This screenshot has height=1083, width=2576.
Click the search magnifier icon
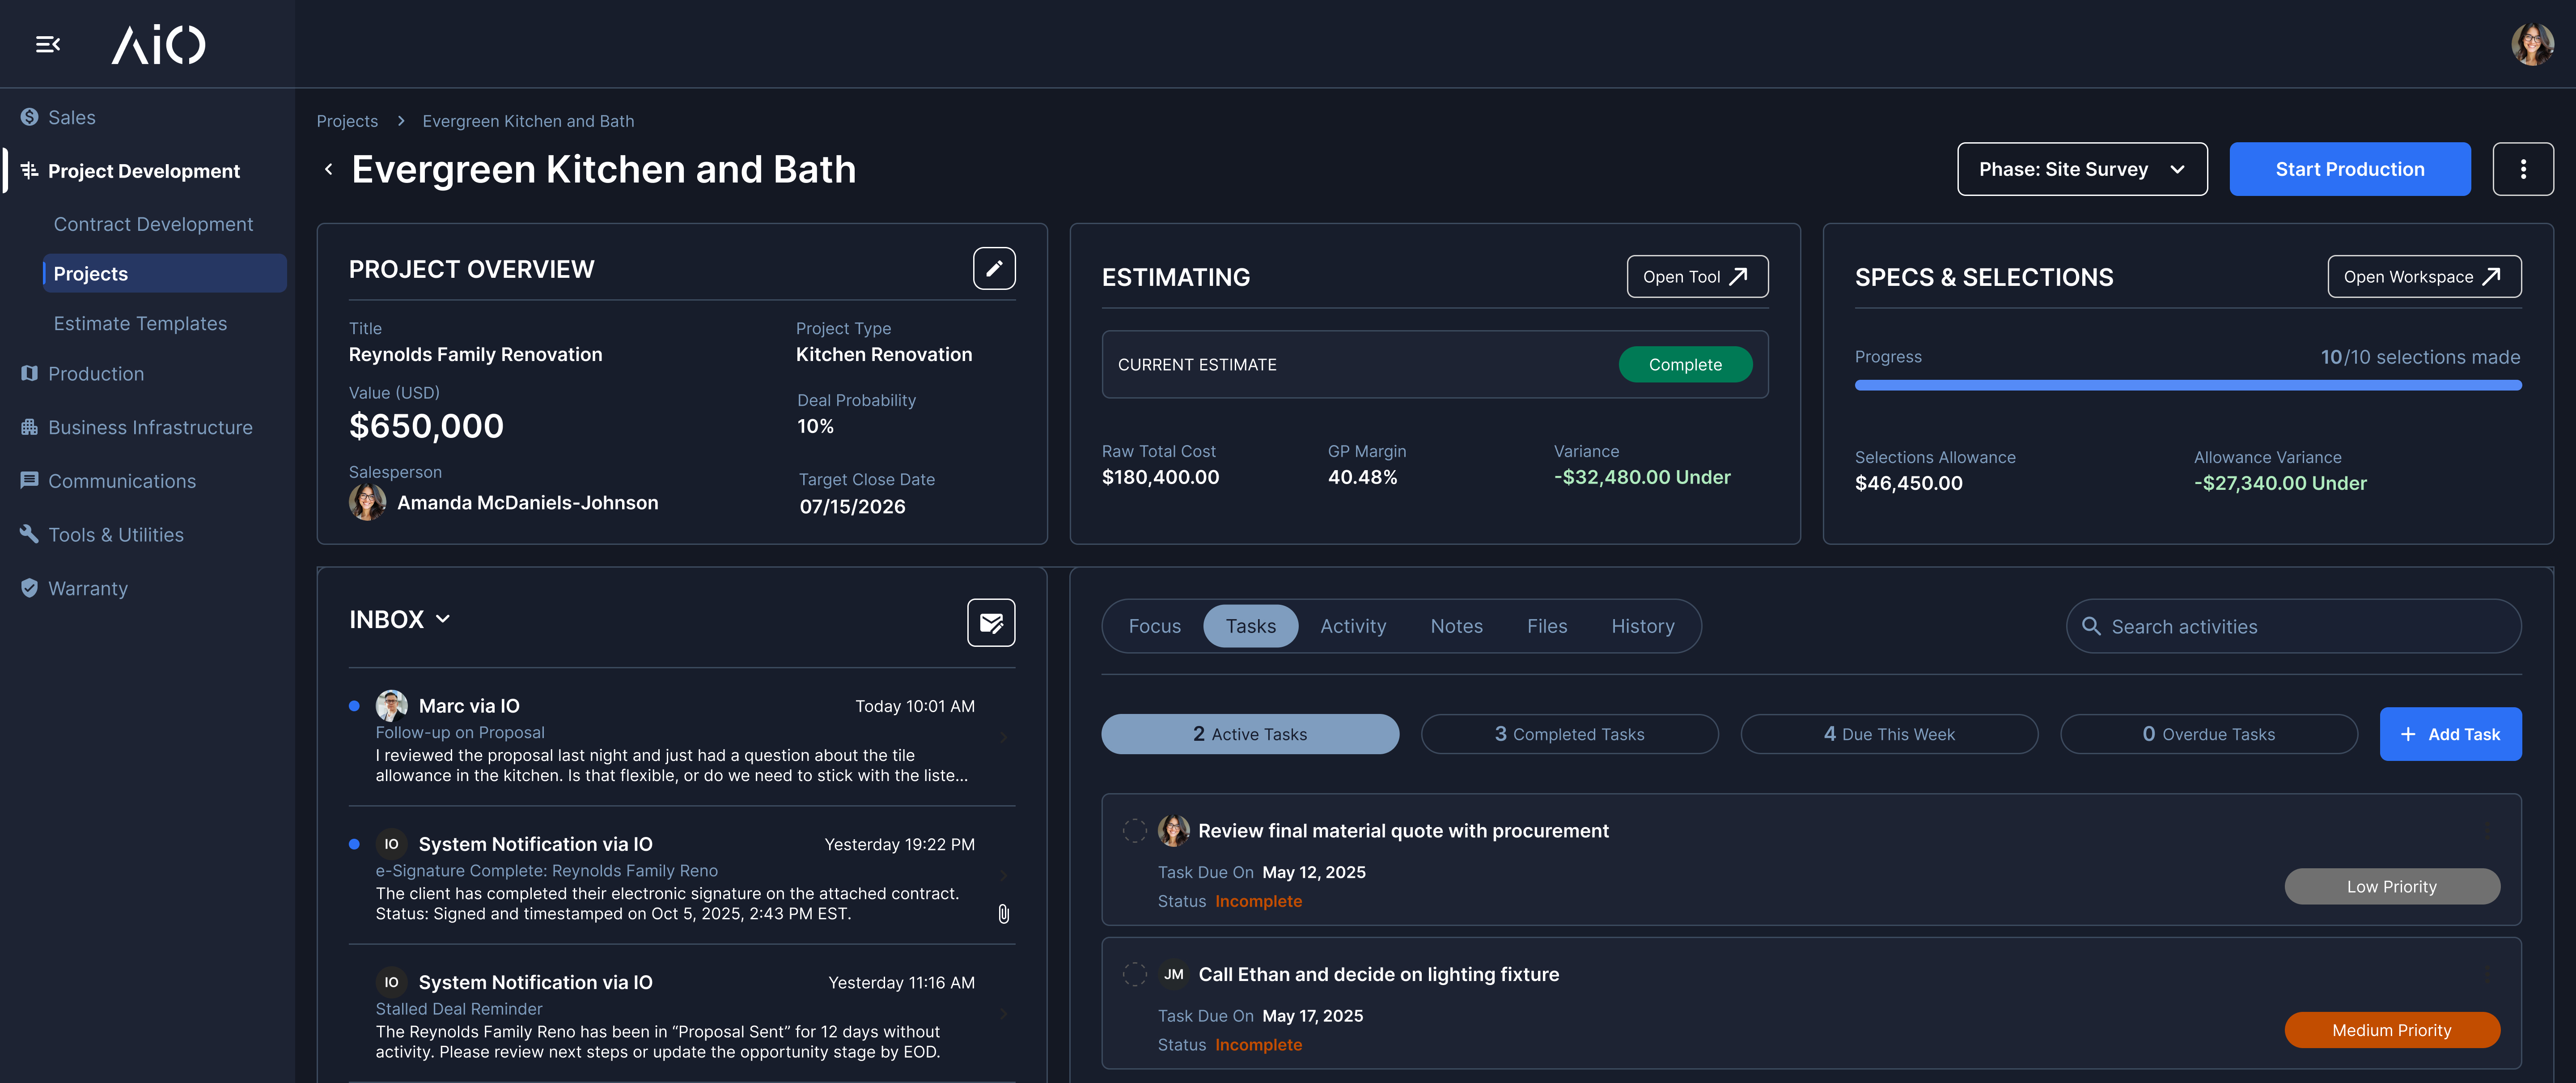point(2091,626)
